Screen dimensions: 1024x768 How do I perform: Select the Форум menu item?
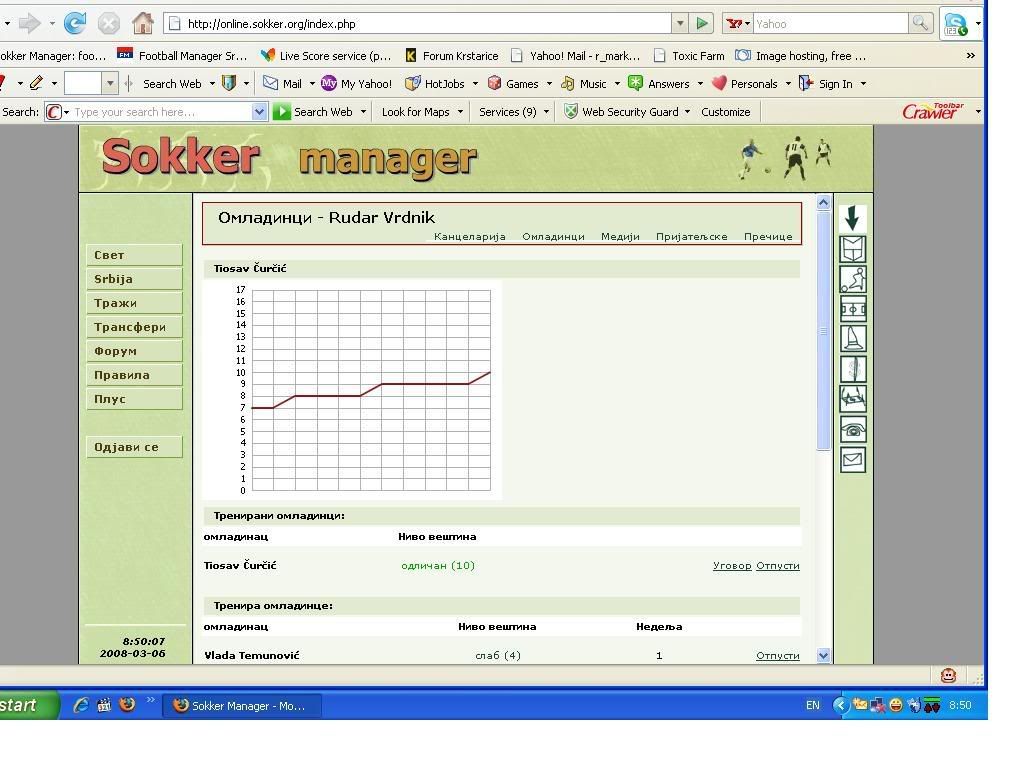134,351
